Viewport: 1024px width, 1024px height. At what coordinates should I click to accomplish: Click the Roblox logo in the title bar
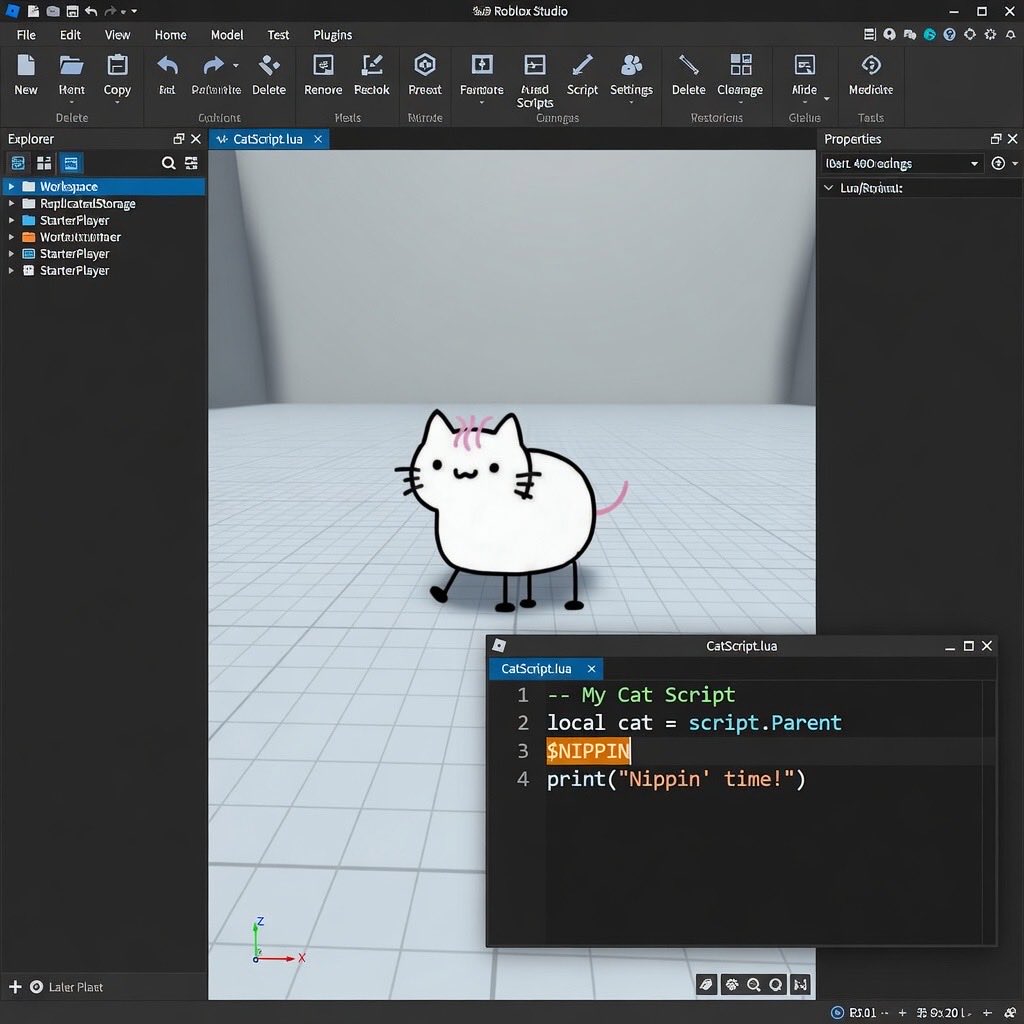coord(12,11)
